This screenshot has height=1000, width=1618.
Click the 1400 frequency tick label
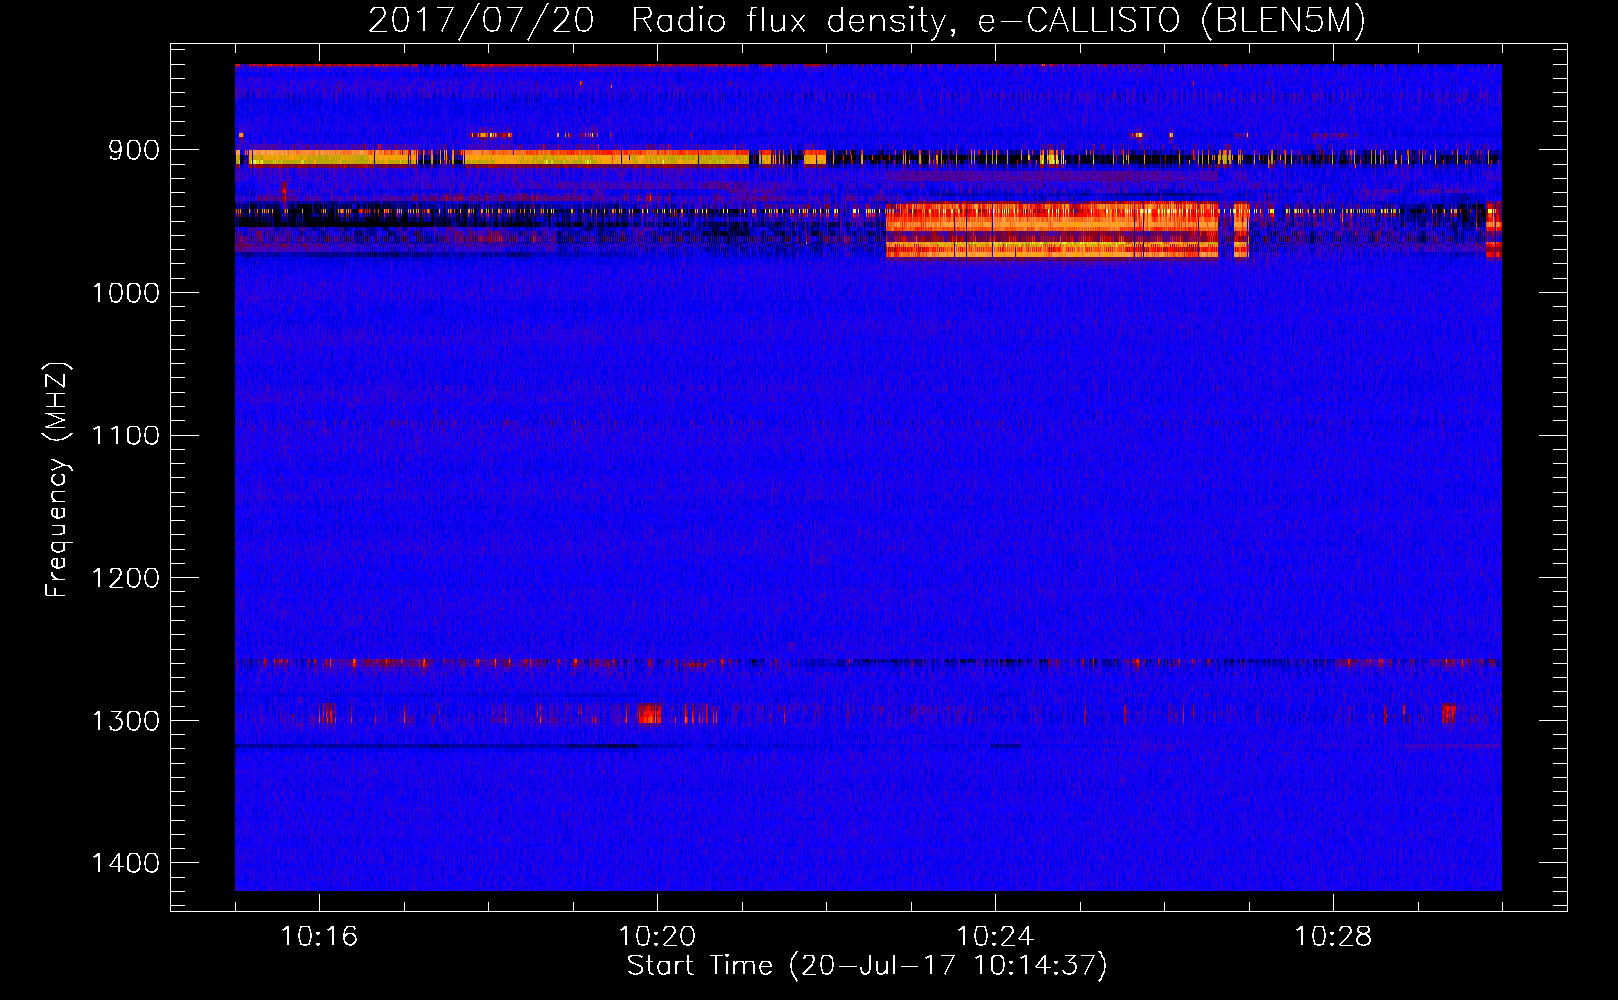(x=125, y=864)
